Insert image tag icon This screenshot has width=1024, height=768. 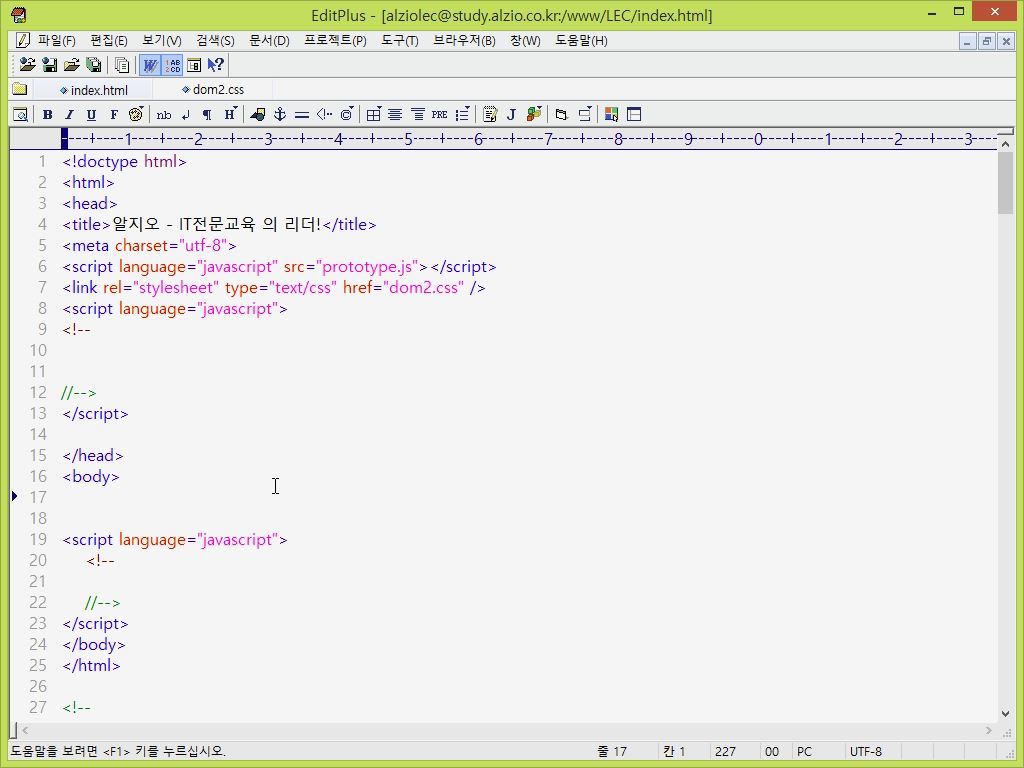[258, 115]
